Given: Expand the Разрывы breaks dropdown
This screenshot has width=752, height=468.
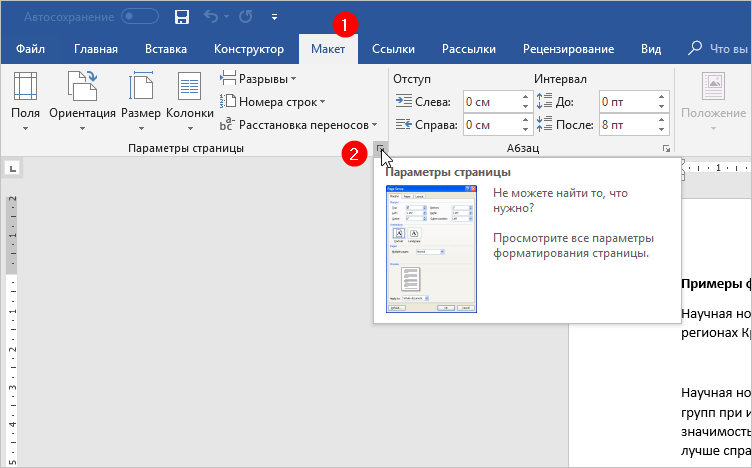Looking at the screenshot, I should [x=258, y=78].
